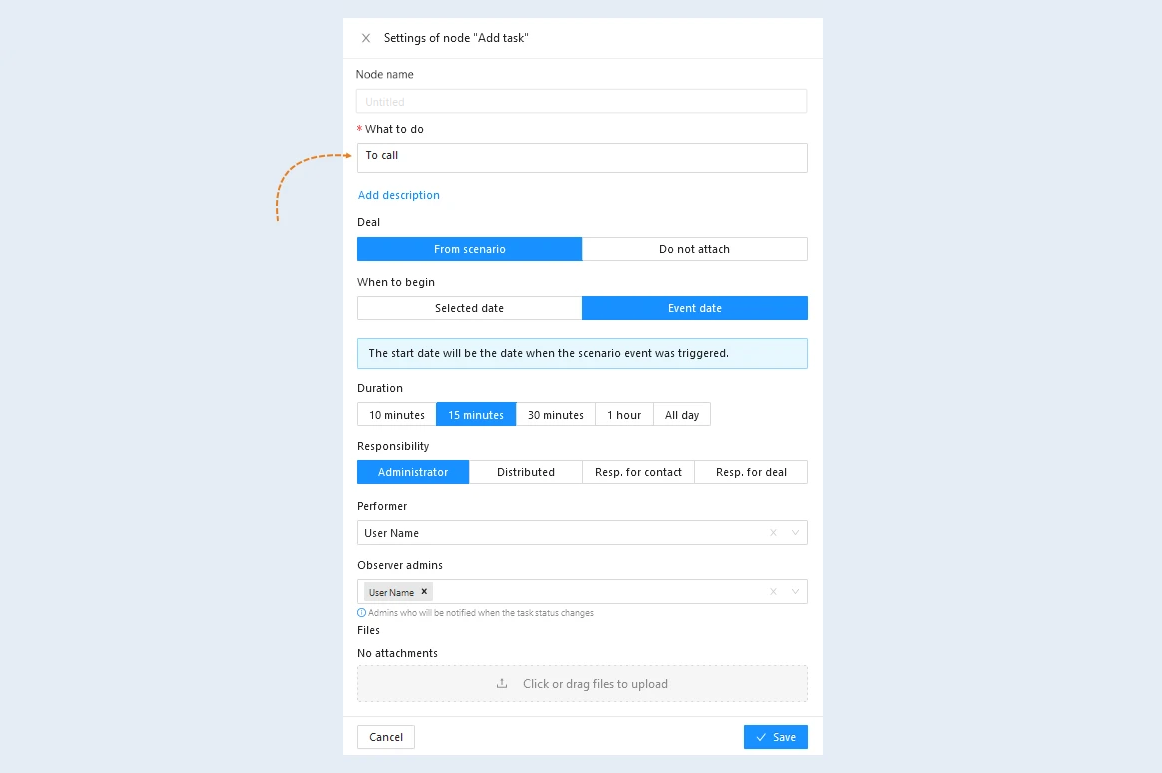Pick Resp. for deal responsibility
This screenshot has height=773, width=1162.
click(751, 472)
